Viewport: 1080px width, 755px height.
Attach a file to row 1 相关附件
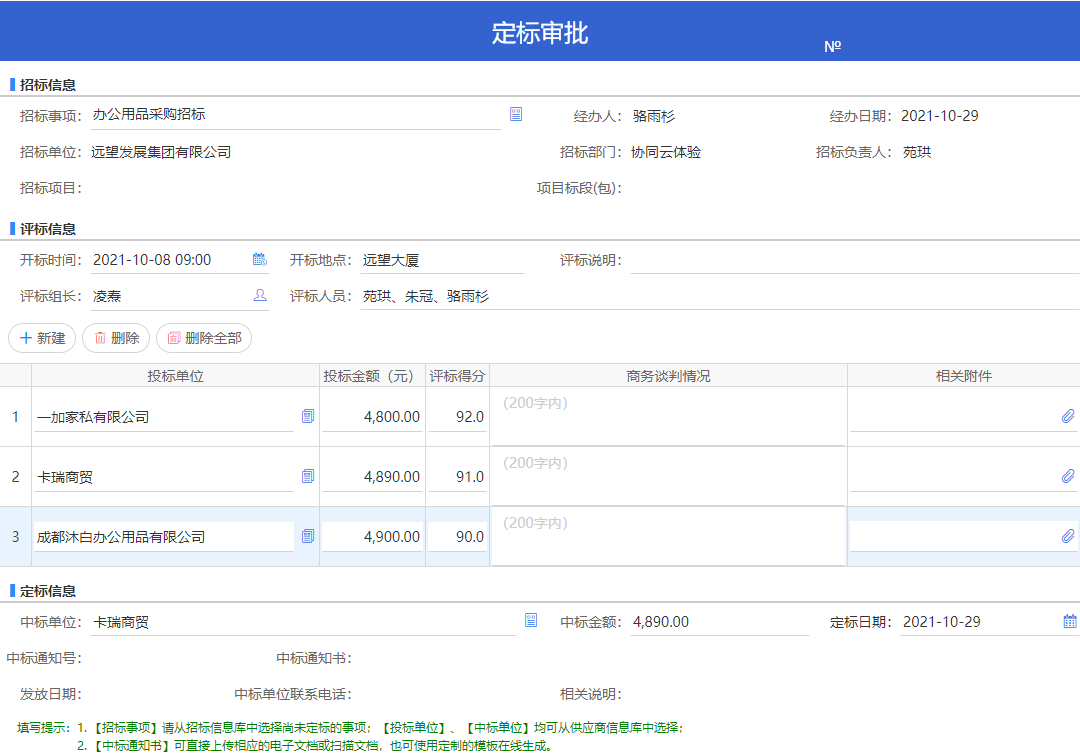pos(1068,416)
